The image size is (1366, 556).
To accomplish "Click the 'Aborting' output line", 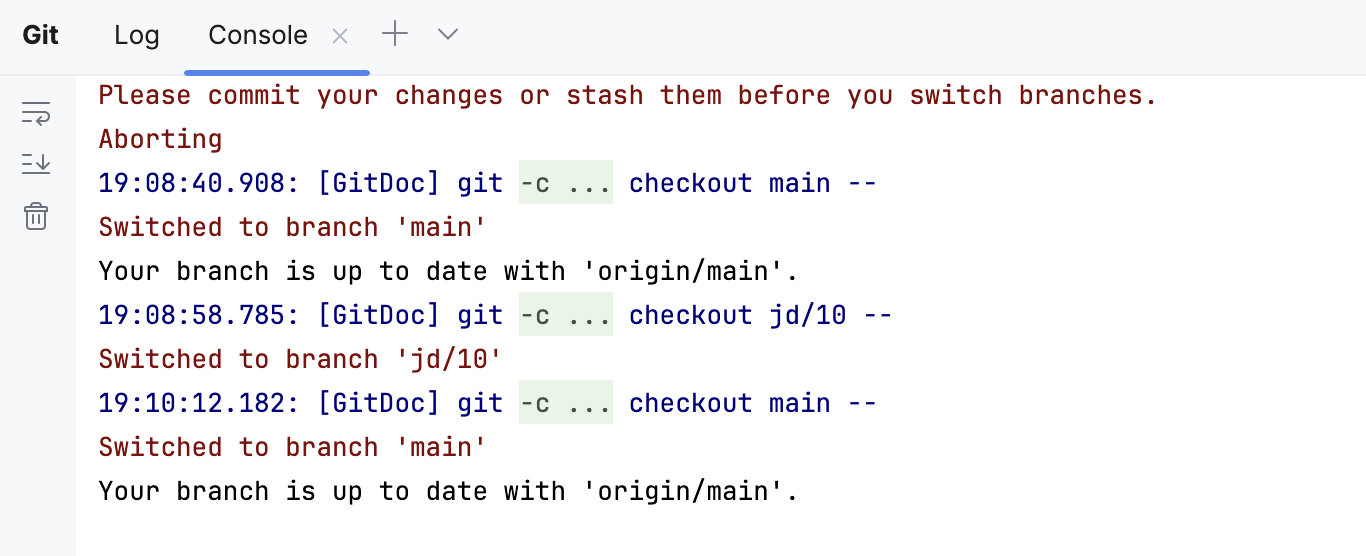I will pyautogui.click(x=160, y=139).
